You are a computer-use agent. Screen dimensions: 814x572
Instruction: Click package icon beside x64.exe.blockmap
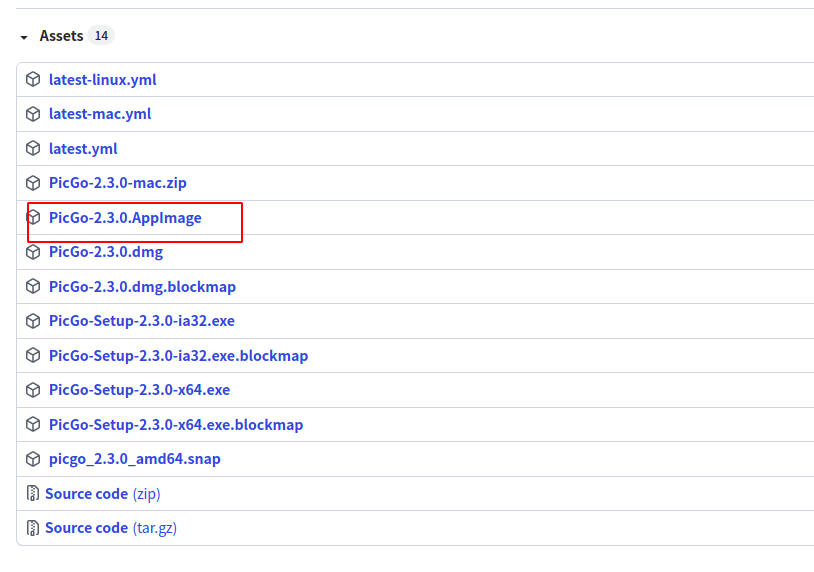tap(33, 425)
